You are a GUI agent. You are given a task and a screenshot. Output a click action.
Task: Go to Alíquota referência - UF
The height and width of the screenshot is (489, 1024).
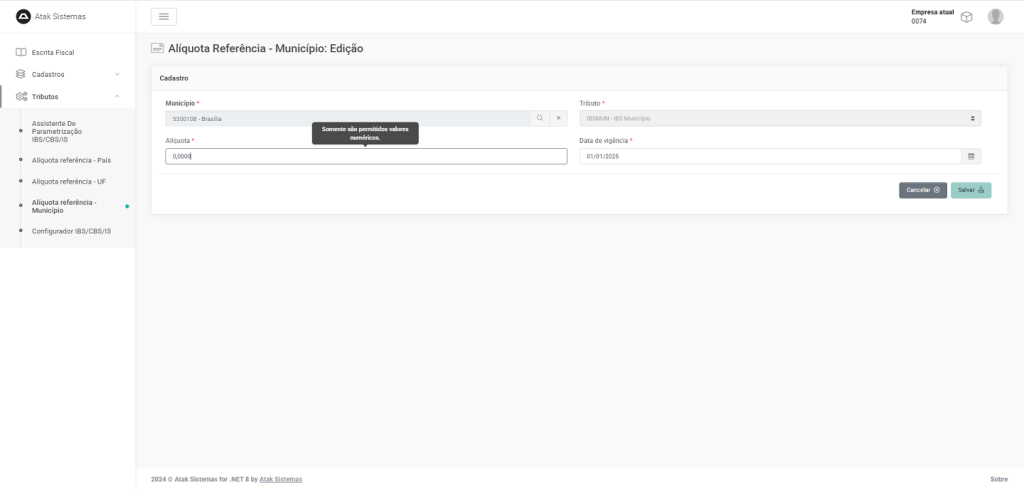coord(69,182)
